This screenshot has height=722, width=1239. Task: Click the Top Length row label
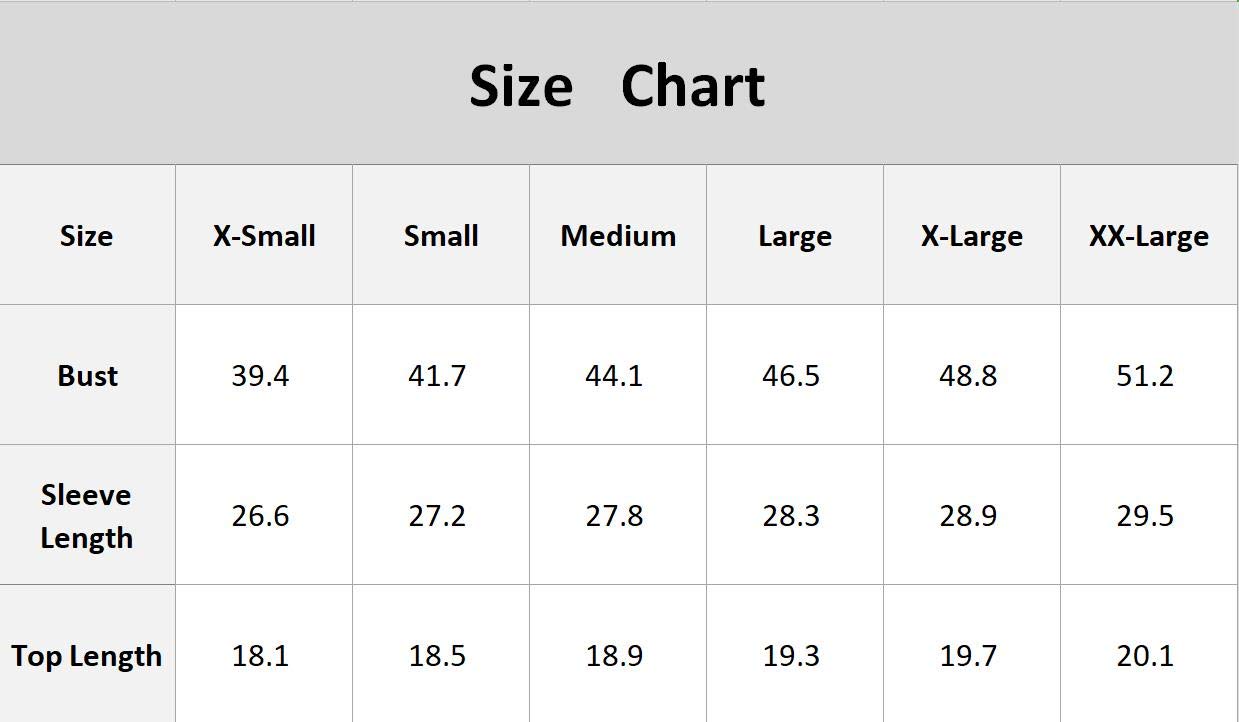(87, 656)
